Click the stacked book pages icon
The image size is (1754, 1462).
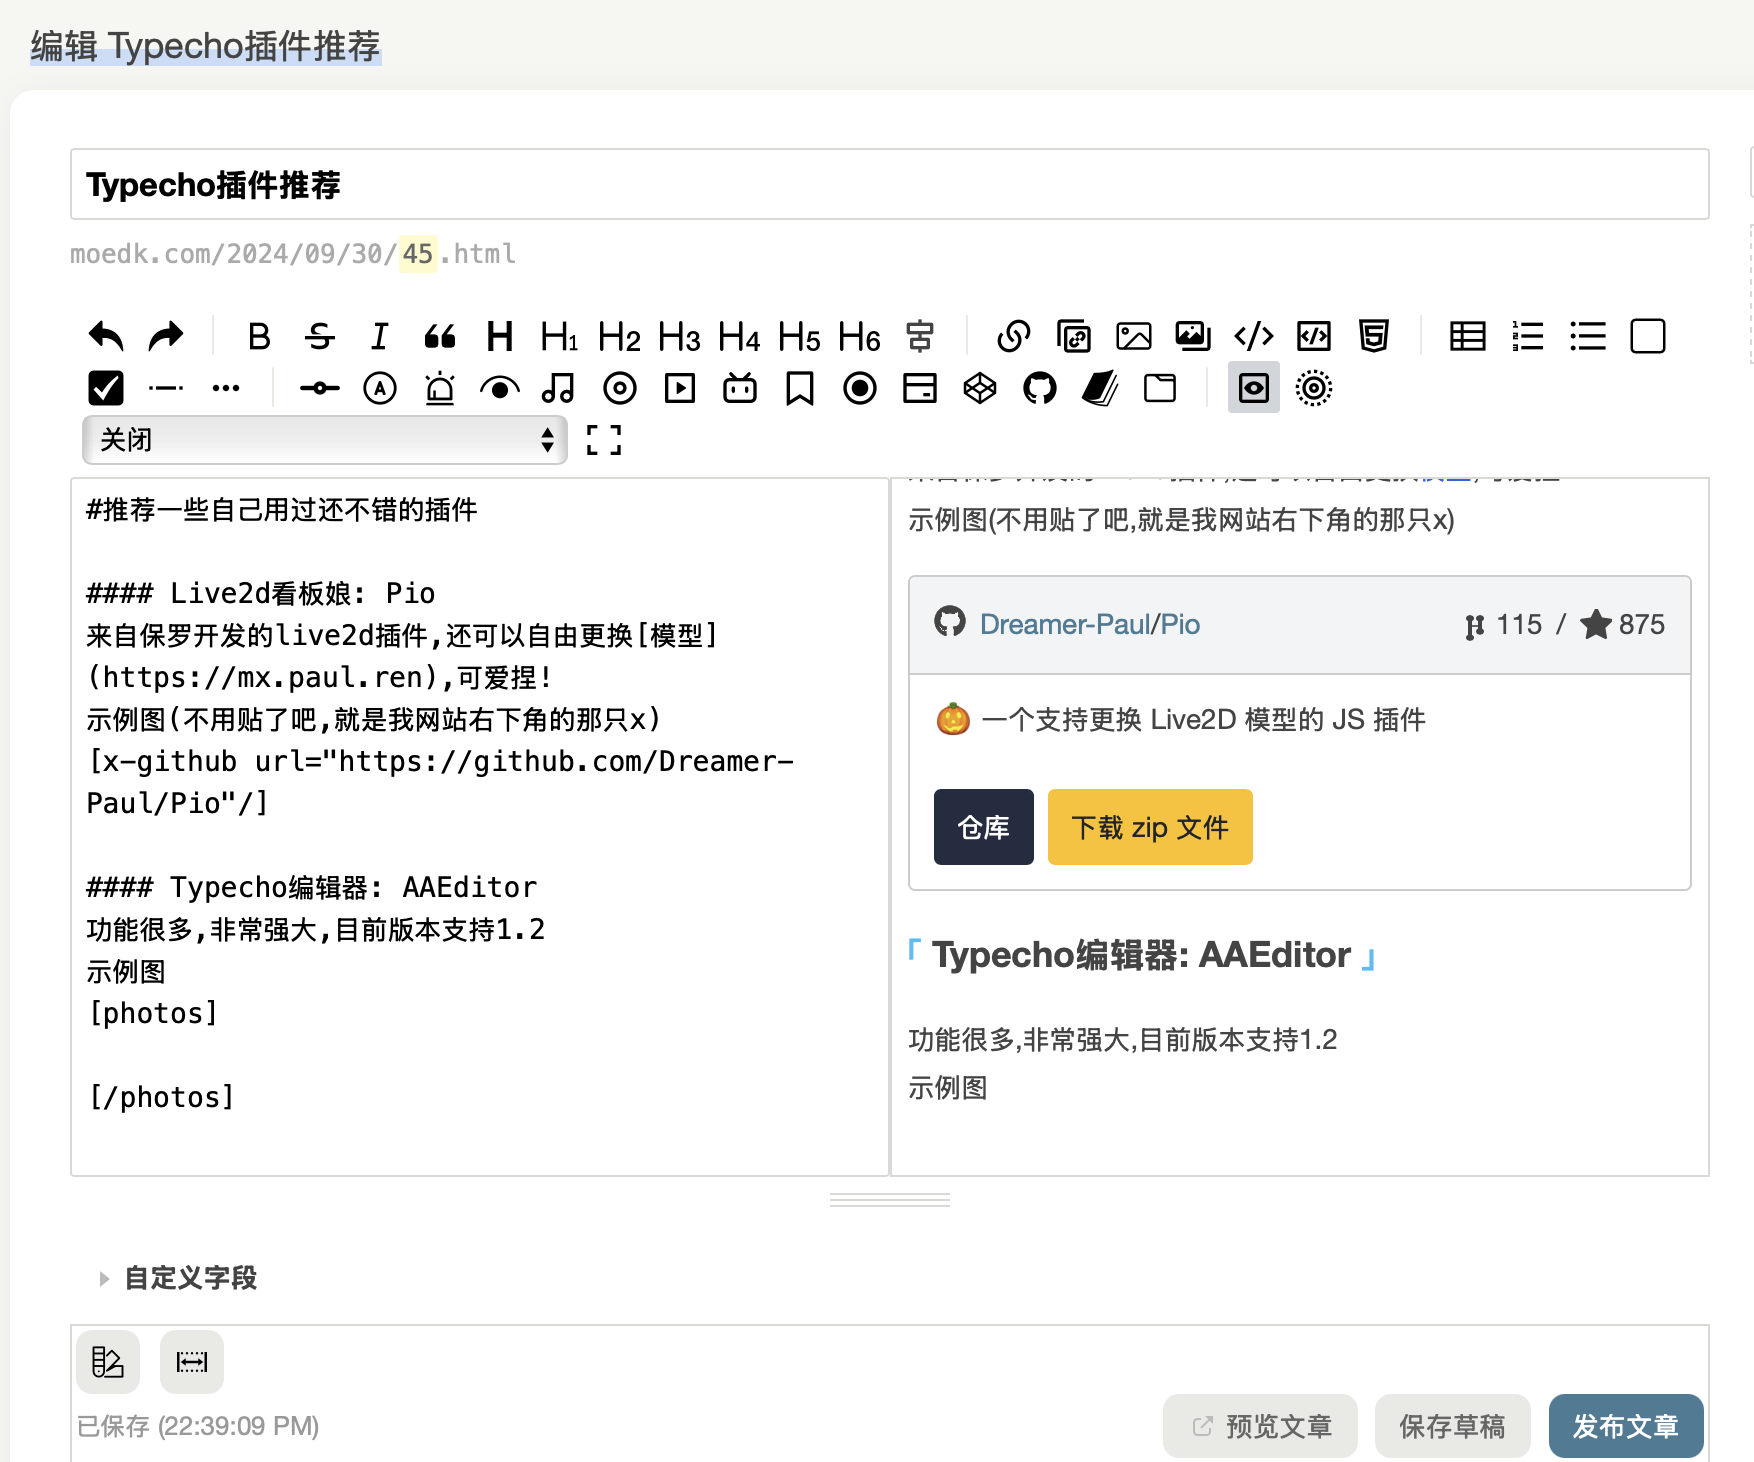pyautogui.click(x=1100, y=388)
